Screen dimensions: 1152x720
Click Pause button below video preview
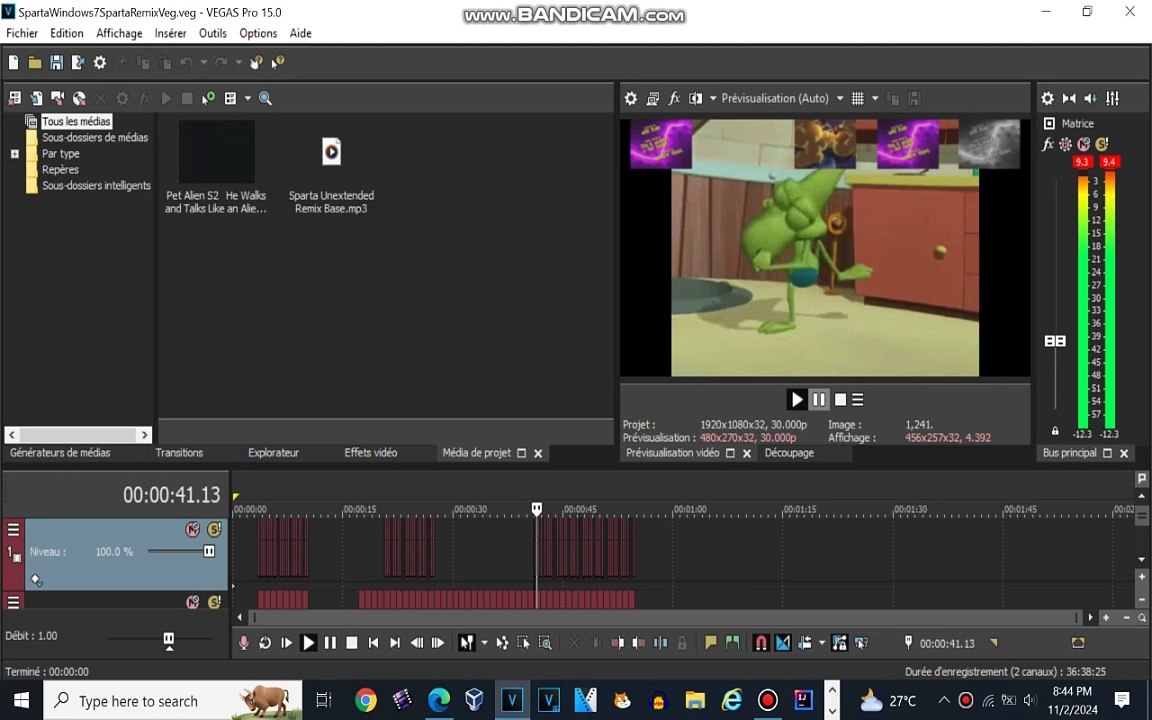[818, 400]
